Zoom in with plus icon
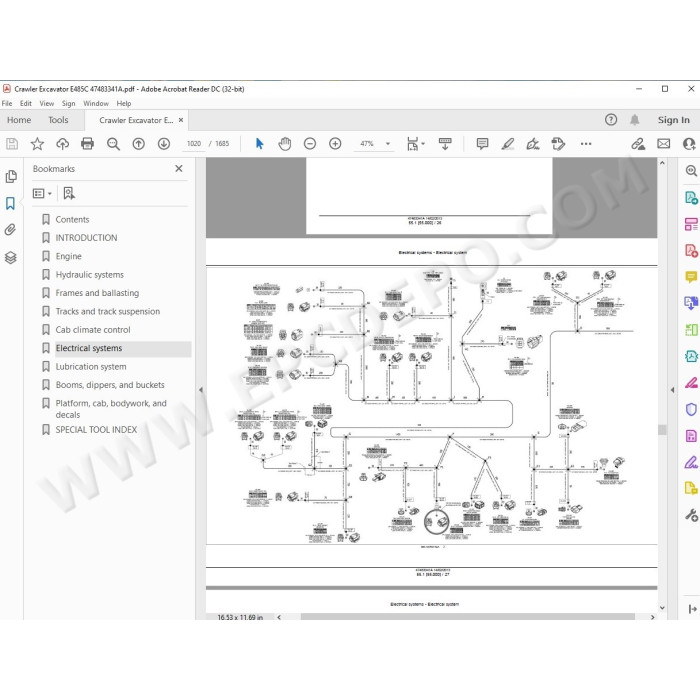 pos(335,144)
